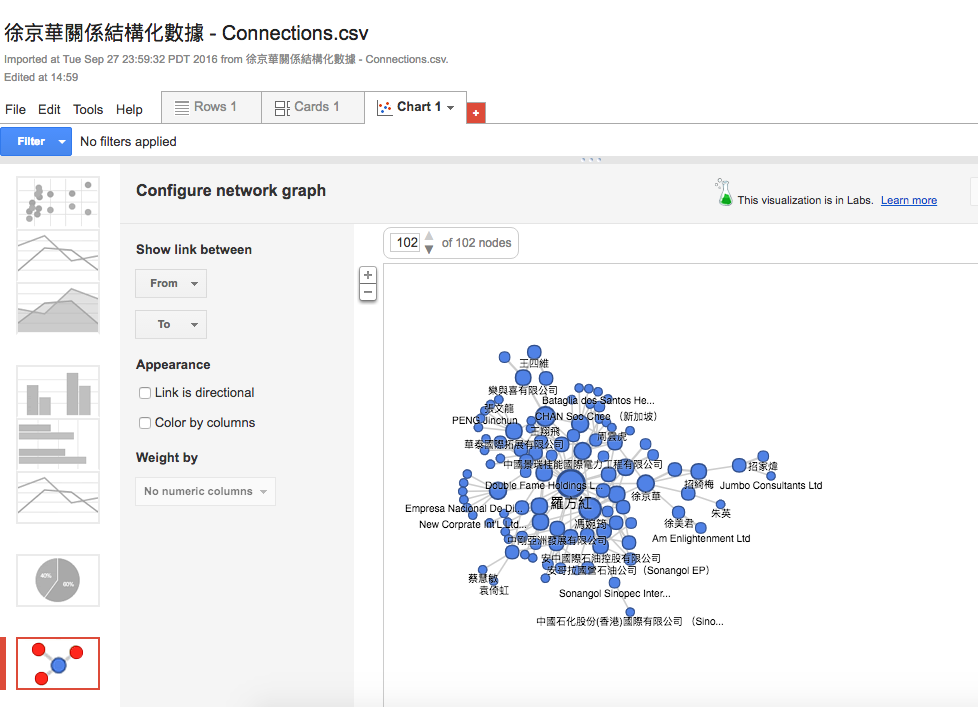The height and width of the screenshot is (707, 978).
Task: Select the pie chart type thumbnail
Action: [57, 580]
